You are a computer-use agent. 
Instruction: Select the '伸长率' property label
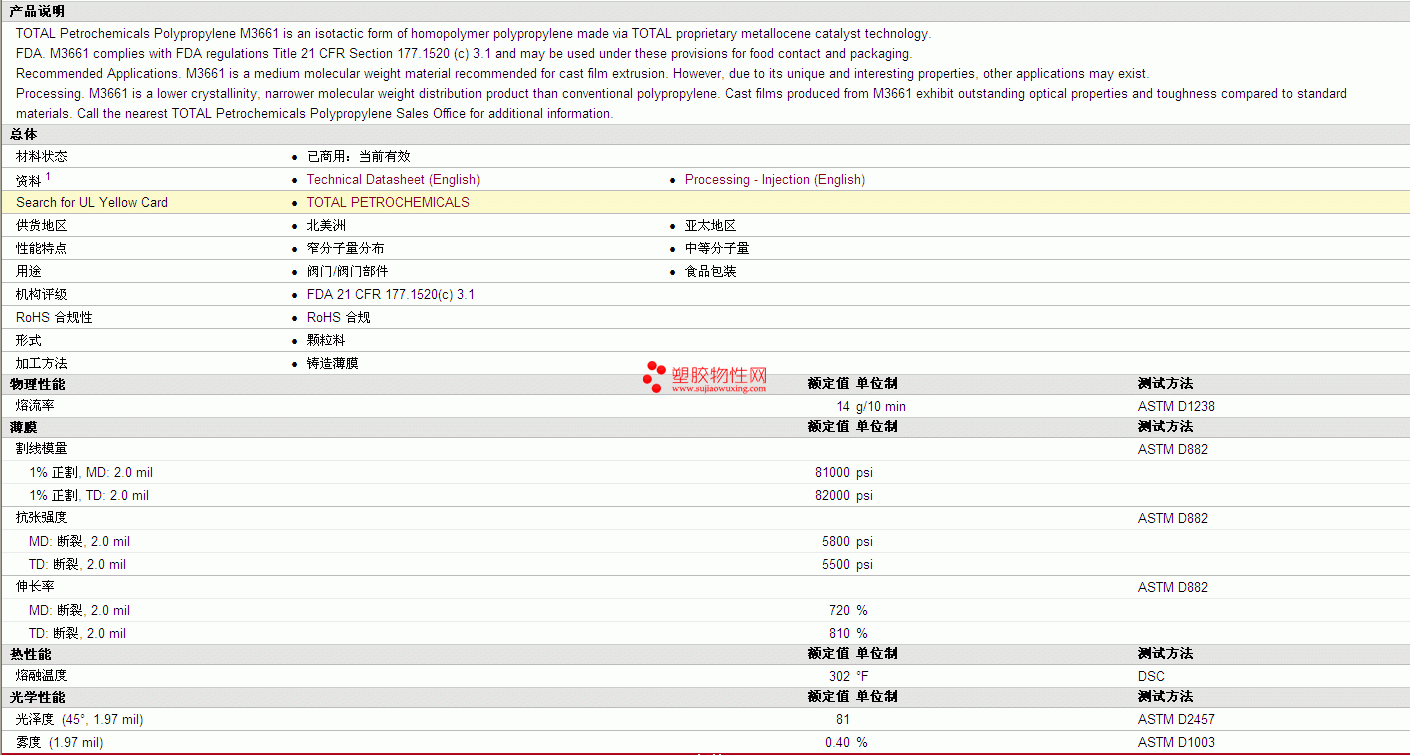point(35,587)
